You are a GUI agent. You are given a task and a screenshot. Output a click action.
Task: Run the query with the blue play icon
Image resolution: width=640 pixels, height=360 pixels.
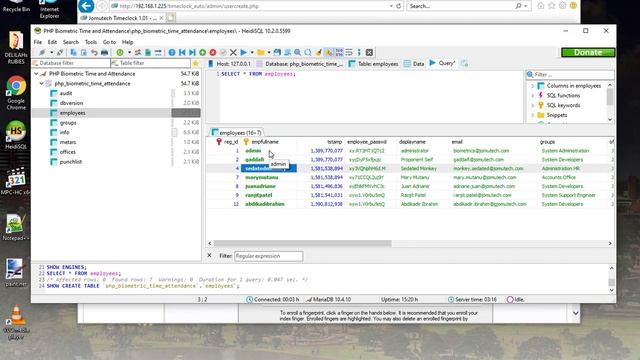(x=244, y=52)
